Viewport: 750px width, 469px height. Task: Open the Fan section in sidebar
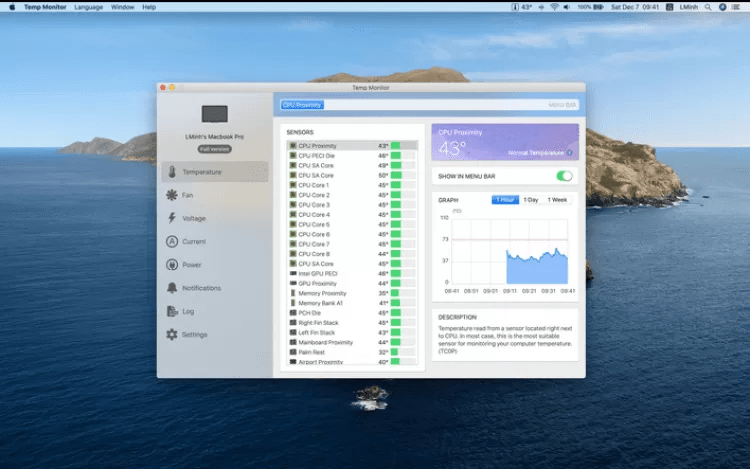click(172, 195)
